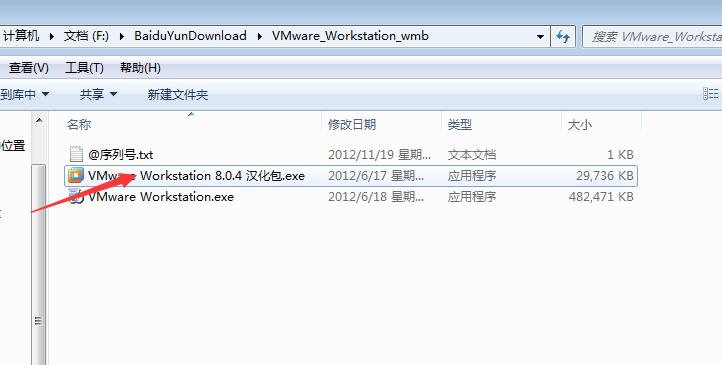Click the 2012/6/17 date cell
Screen dimensions: 722x365
376,176
